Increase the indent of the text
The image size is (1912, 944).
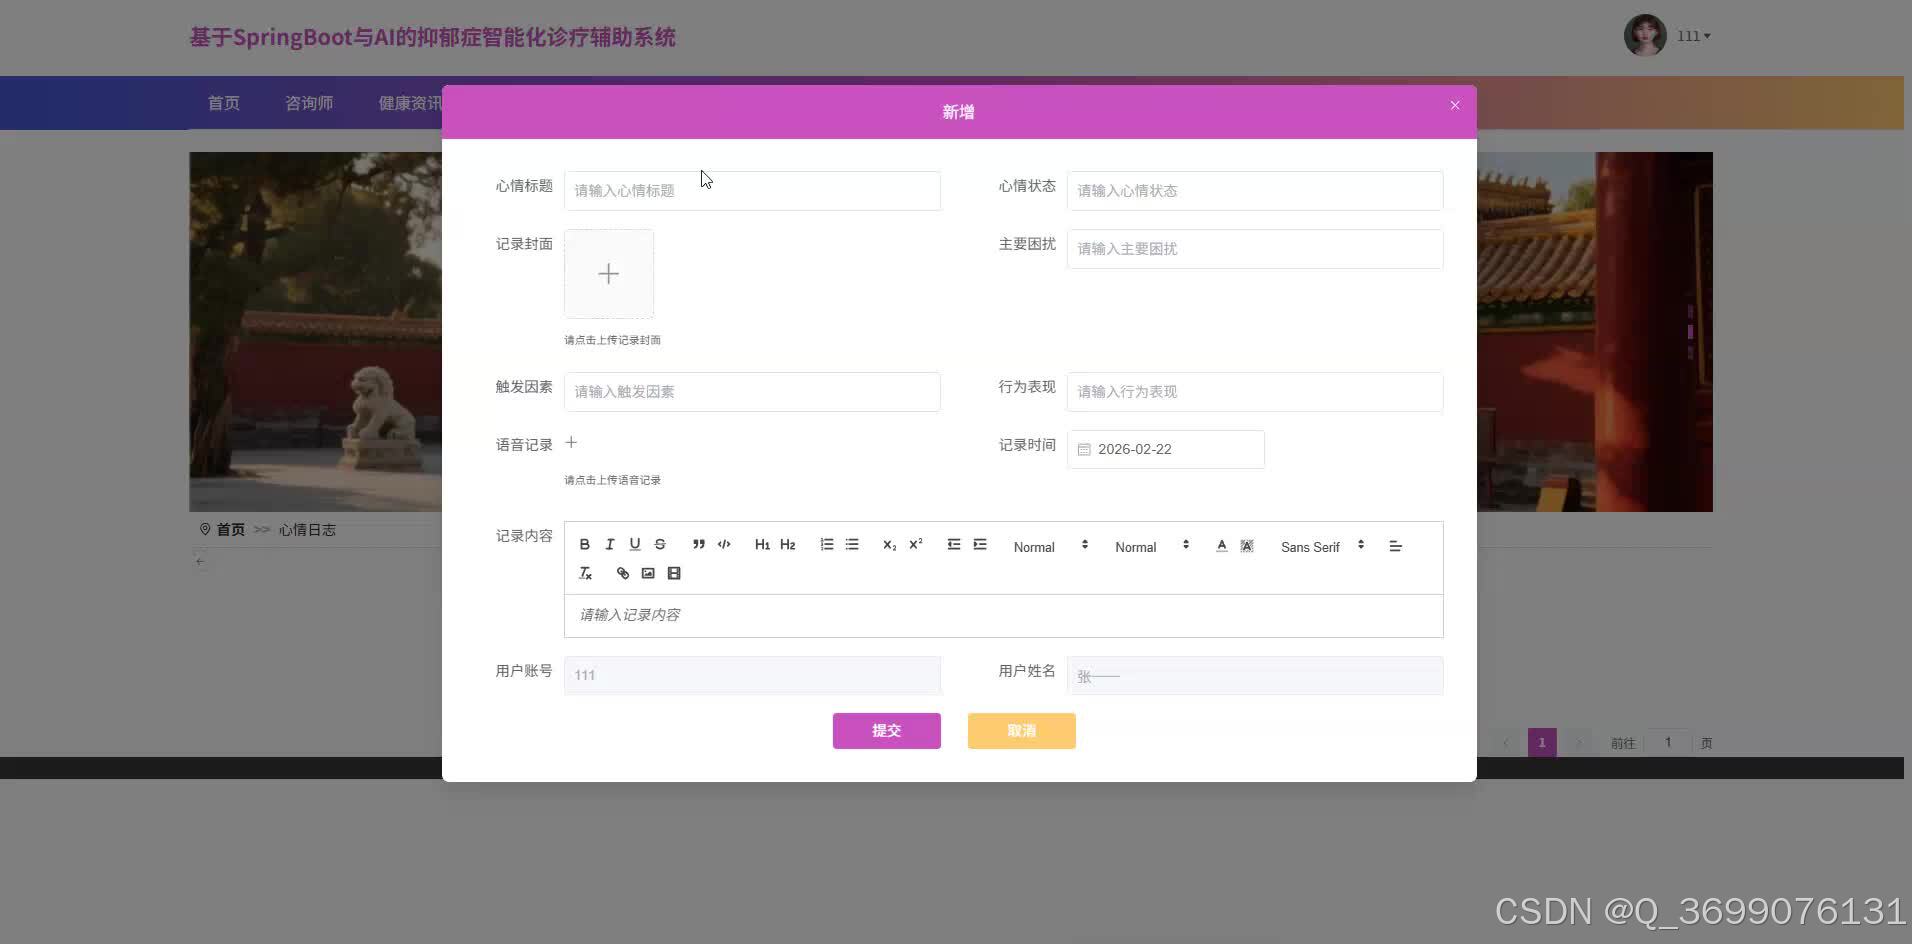980,545
